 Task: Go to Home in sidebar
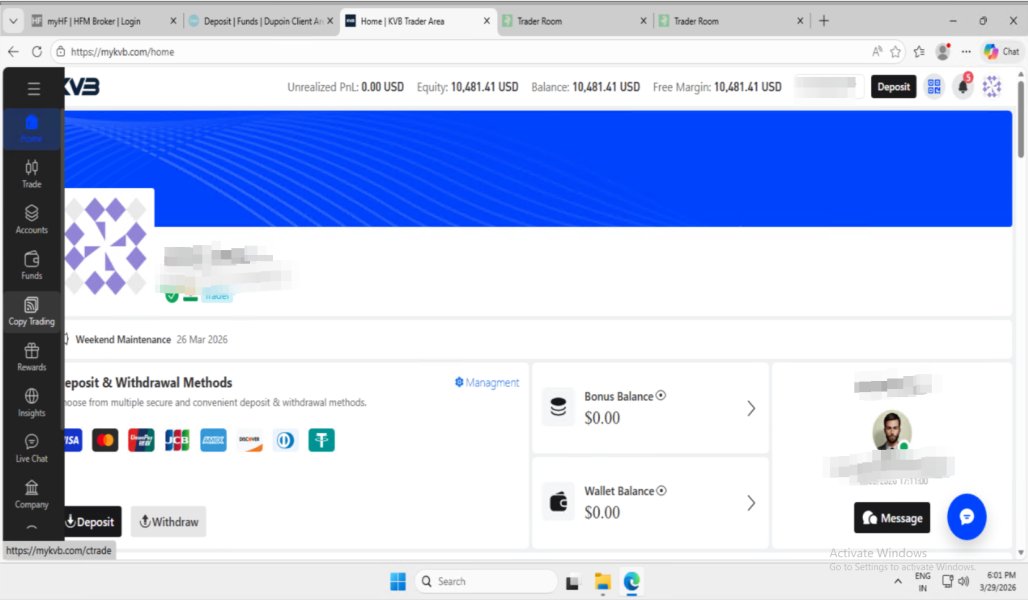click(31, 128)
